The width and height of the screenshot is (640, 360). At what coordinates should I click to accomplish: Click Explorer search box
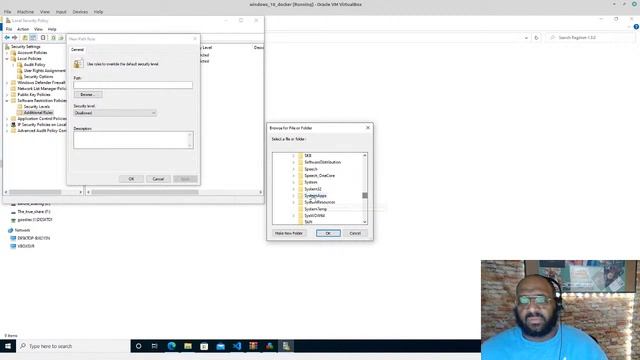[590, 38]
